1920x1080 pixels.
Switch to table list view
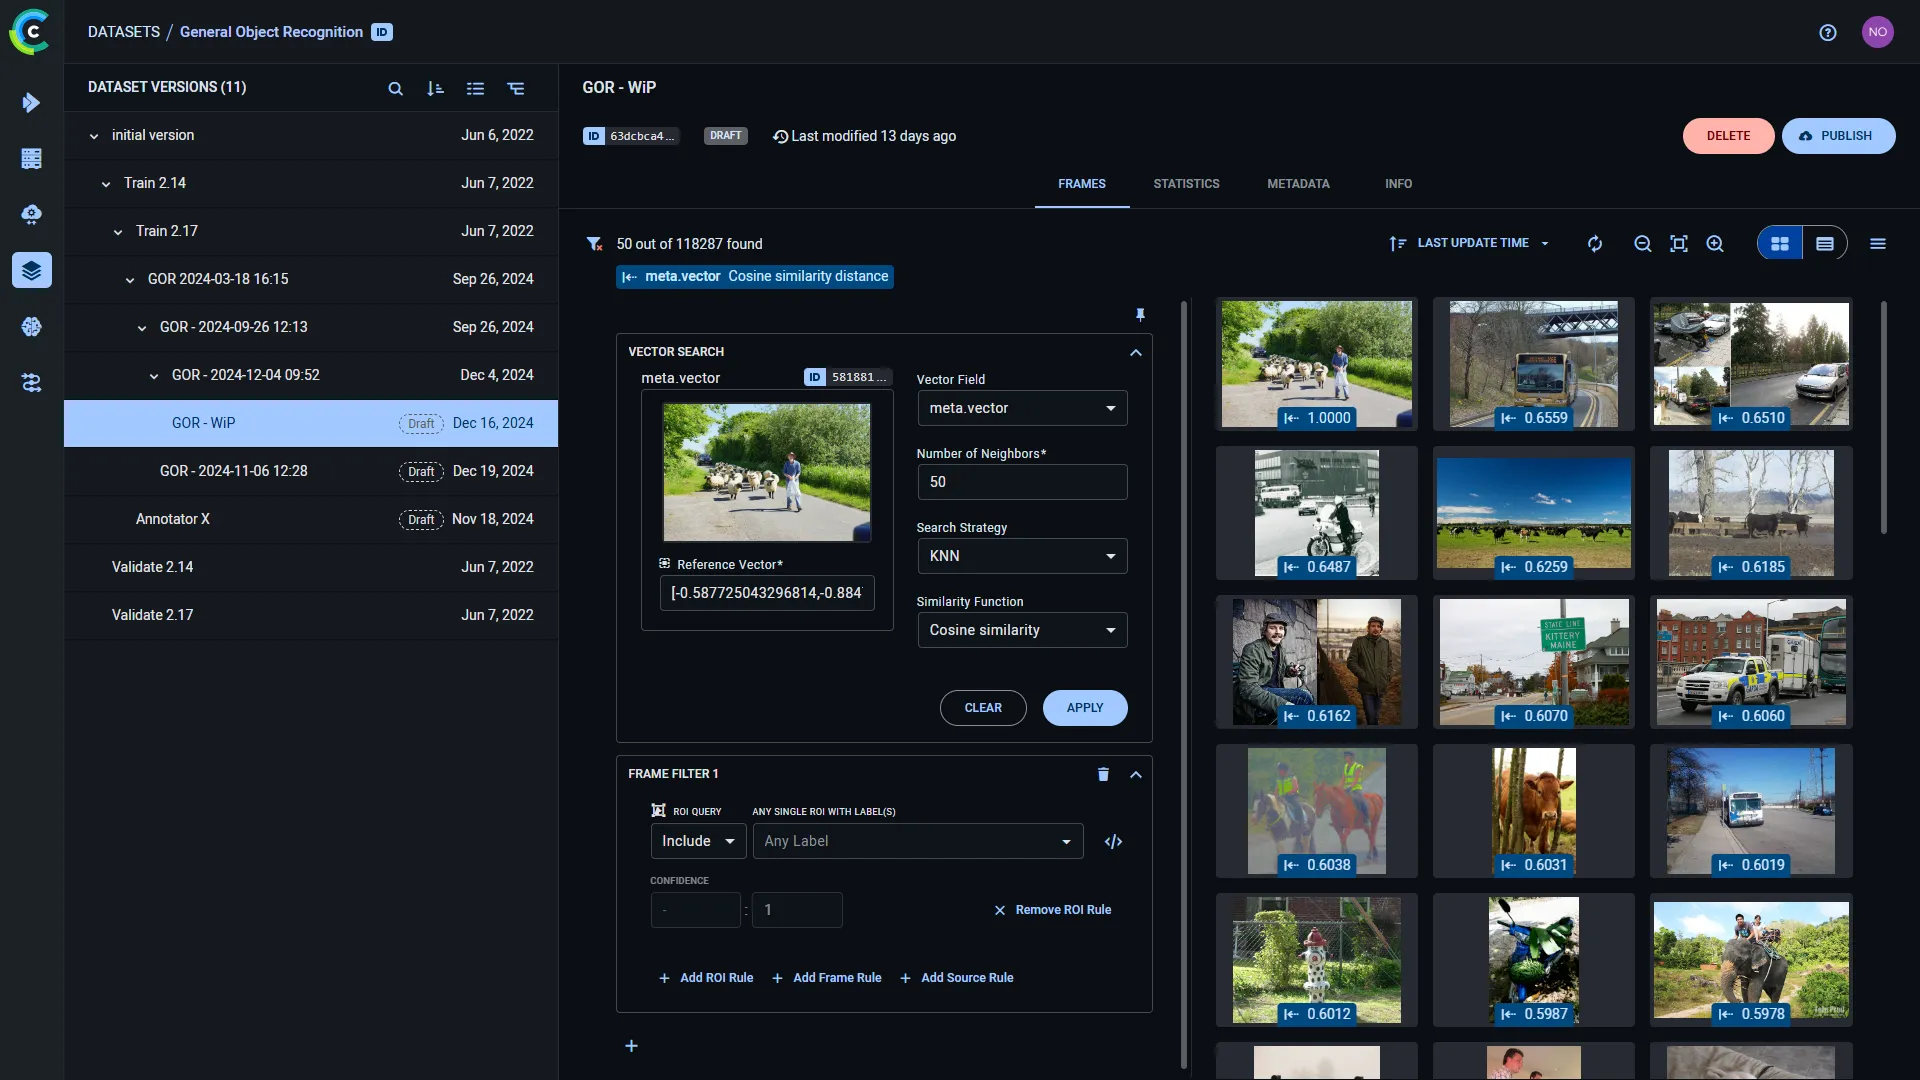coord(1825,244)
